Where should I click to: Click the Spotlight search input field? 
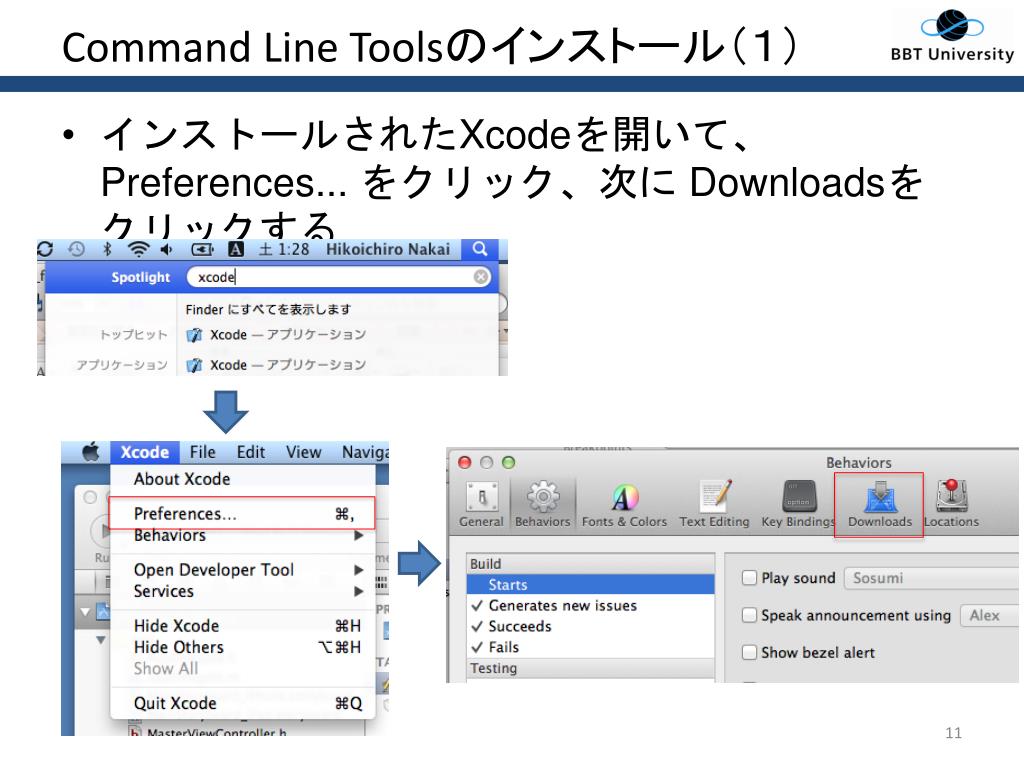pyautogui.click(x=339, y=277)
